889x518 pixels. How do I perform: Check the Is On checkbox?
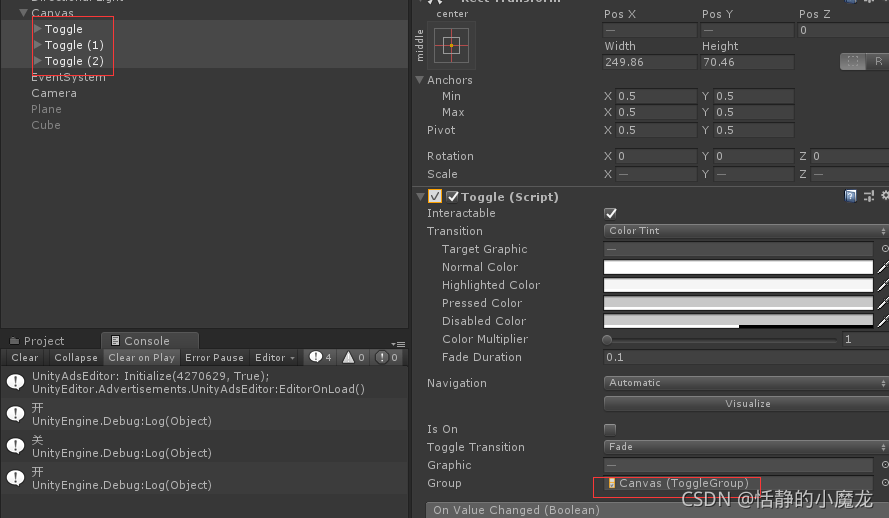point(610,430)
